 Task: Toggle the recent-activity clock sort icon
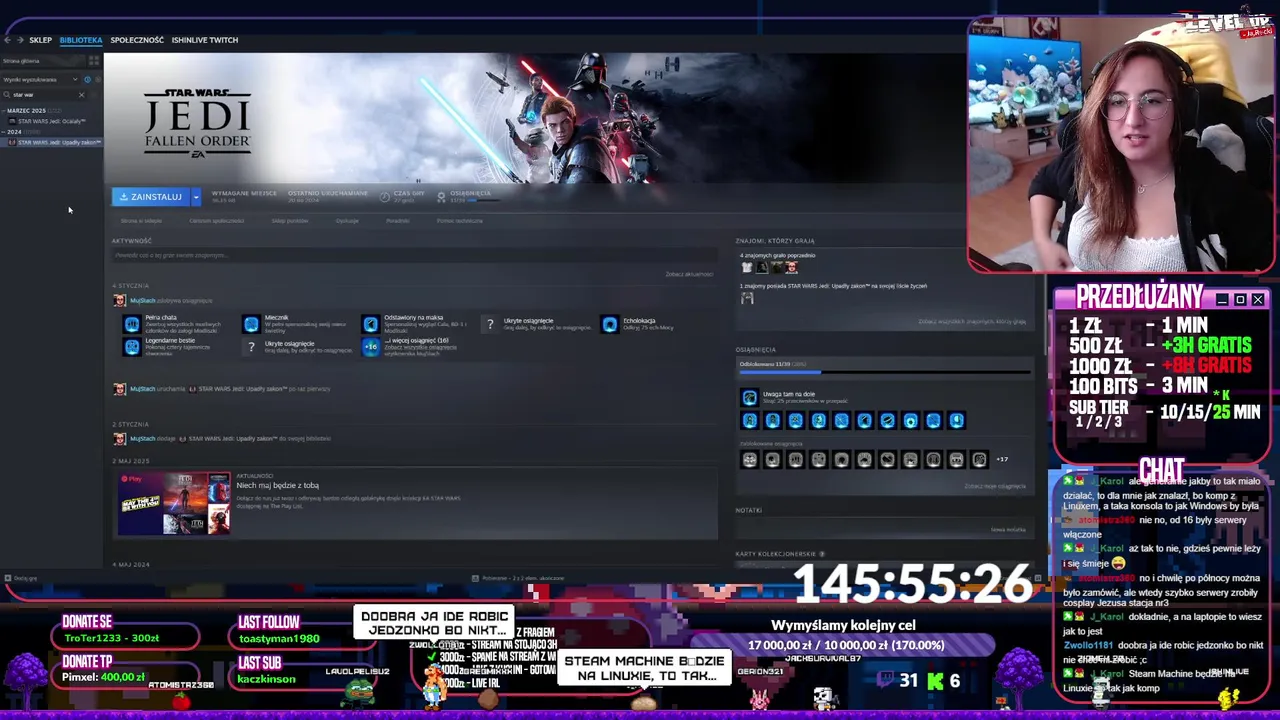tap(87, 79)
